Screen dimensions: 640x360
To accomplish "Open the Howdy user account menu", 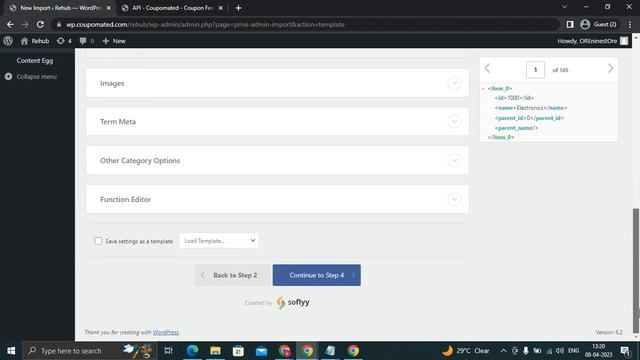I will pos(592,41).
